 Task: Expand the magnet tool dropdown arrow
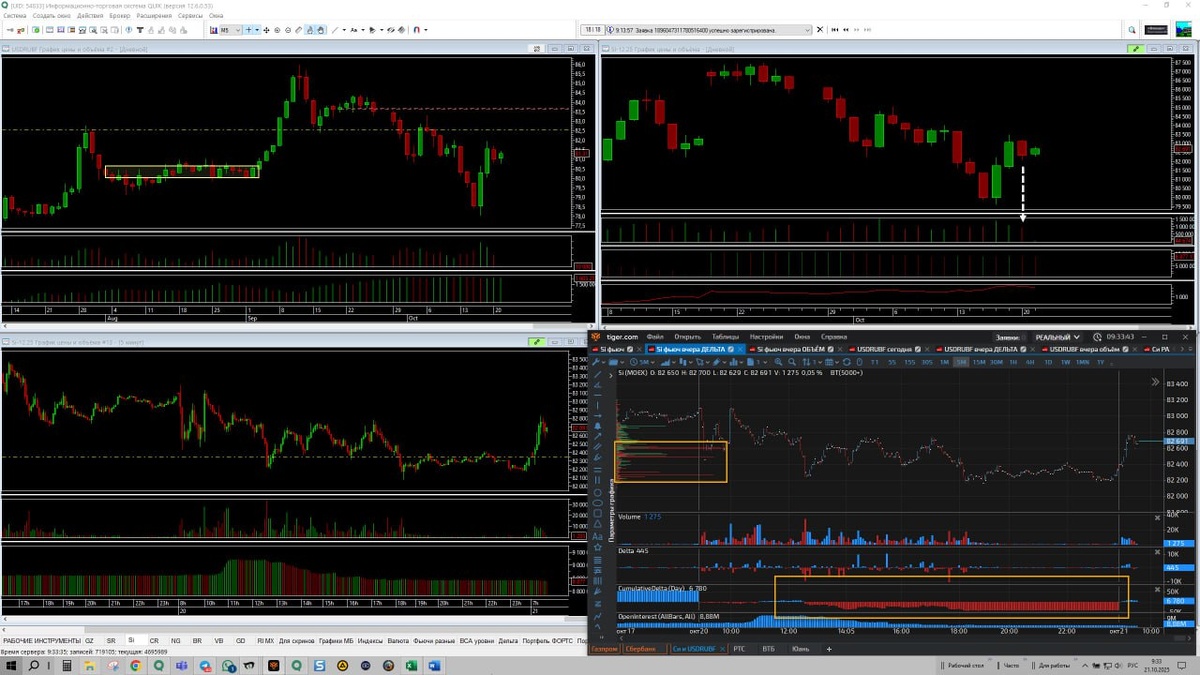pos(426,30)
